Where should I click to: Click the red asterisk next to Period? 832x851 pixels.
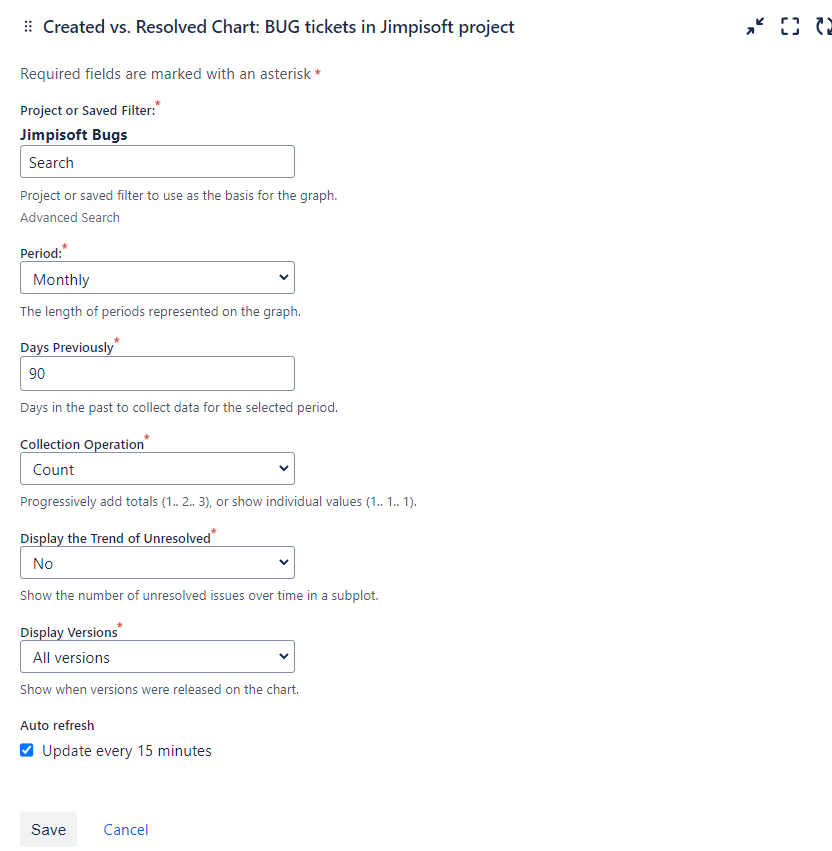pos(66,247)
